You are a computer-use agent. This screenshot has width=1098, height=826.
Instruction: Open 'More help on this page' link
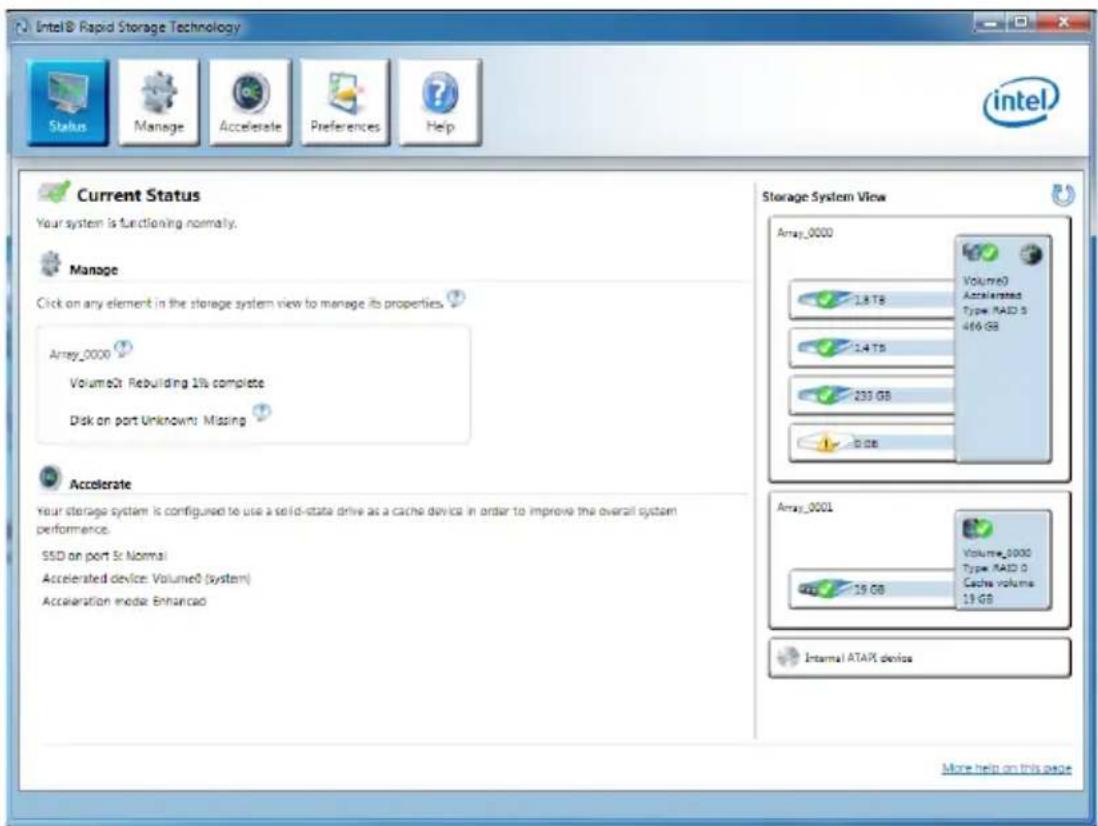(x=1006, y=768)
